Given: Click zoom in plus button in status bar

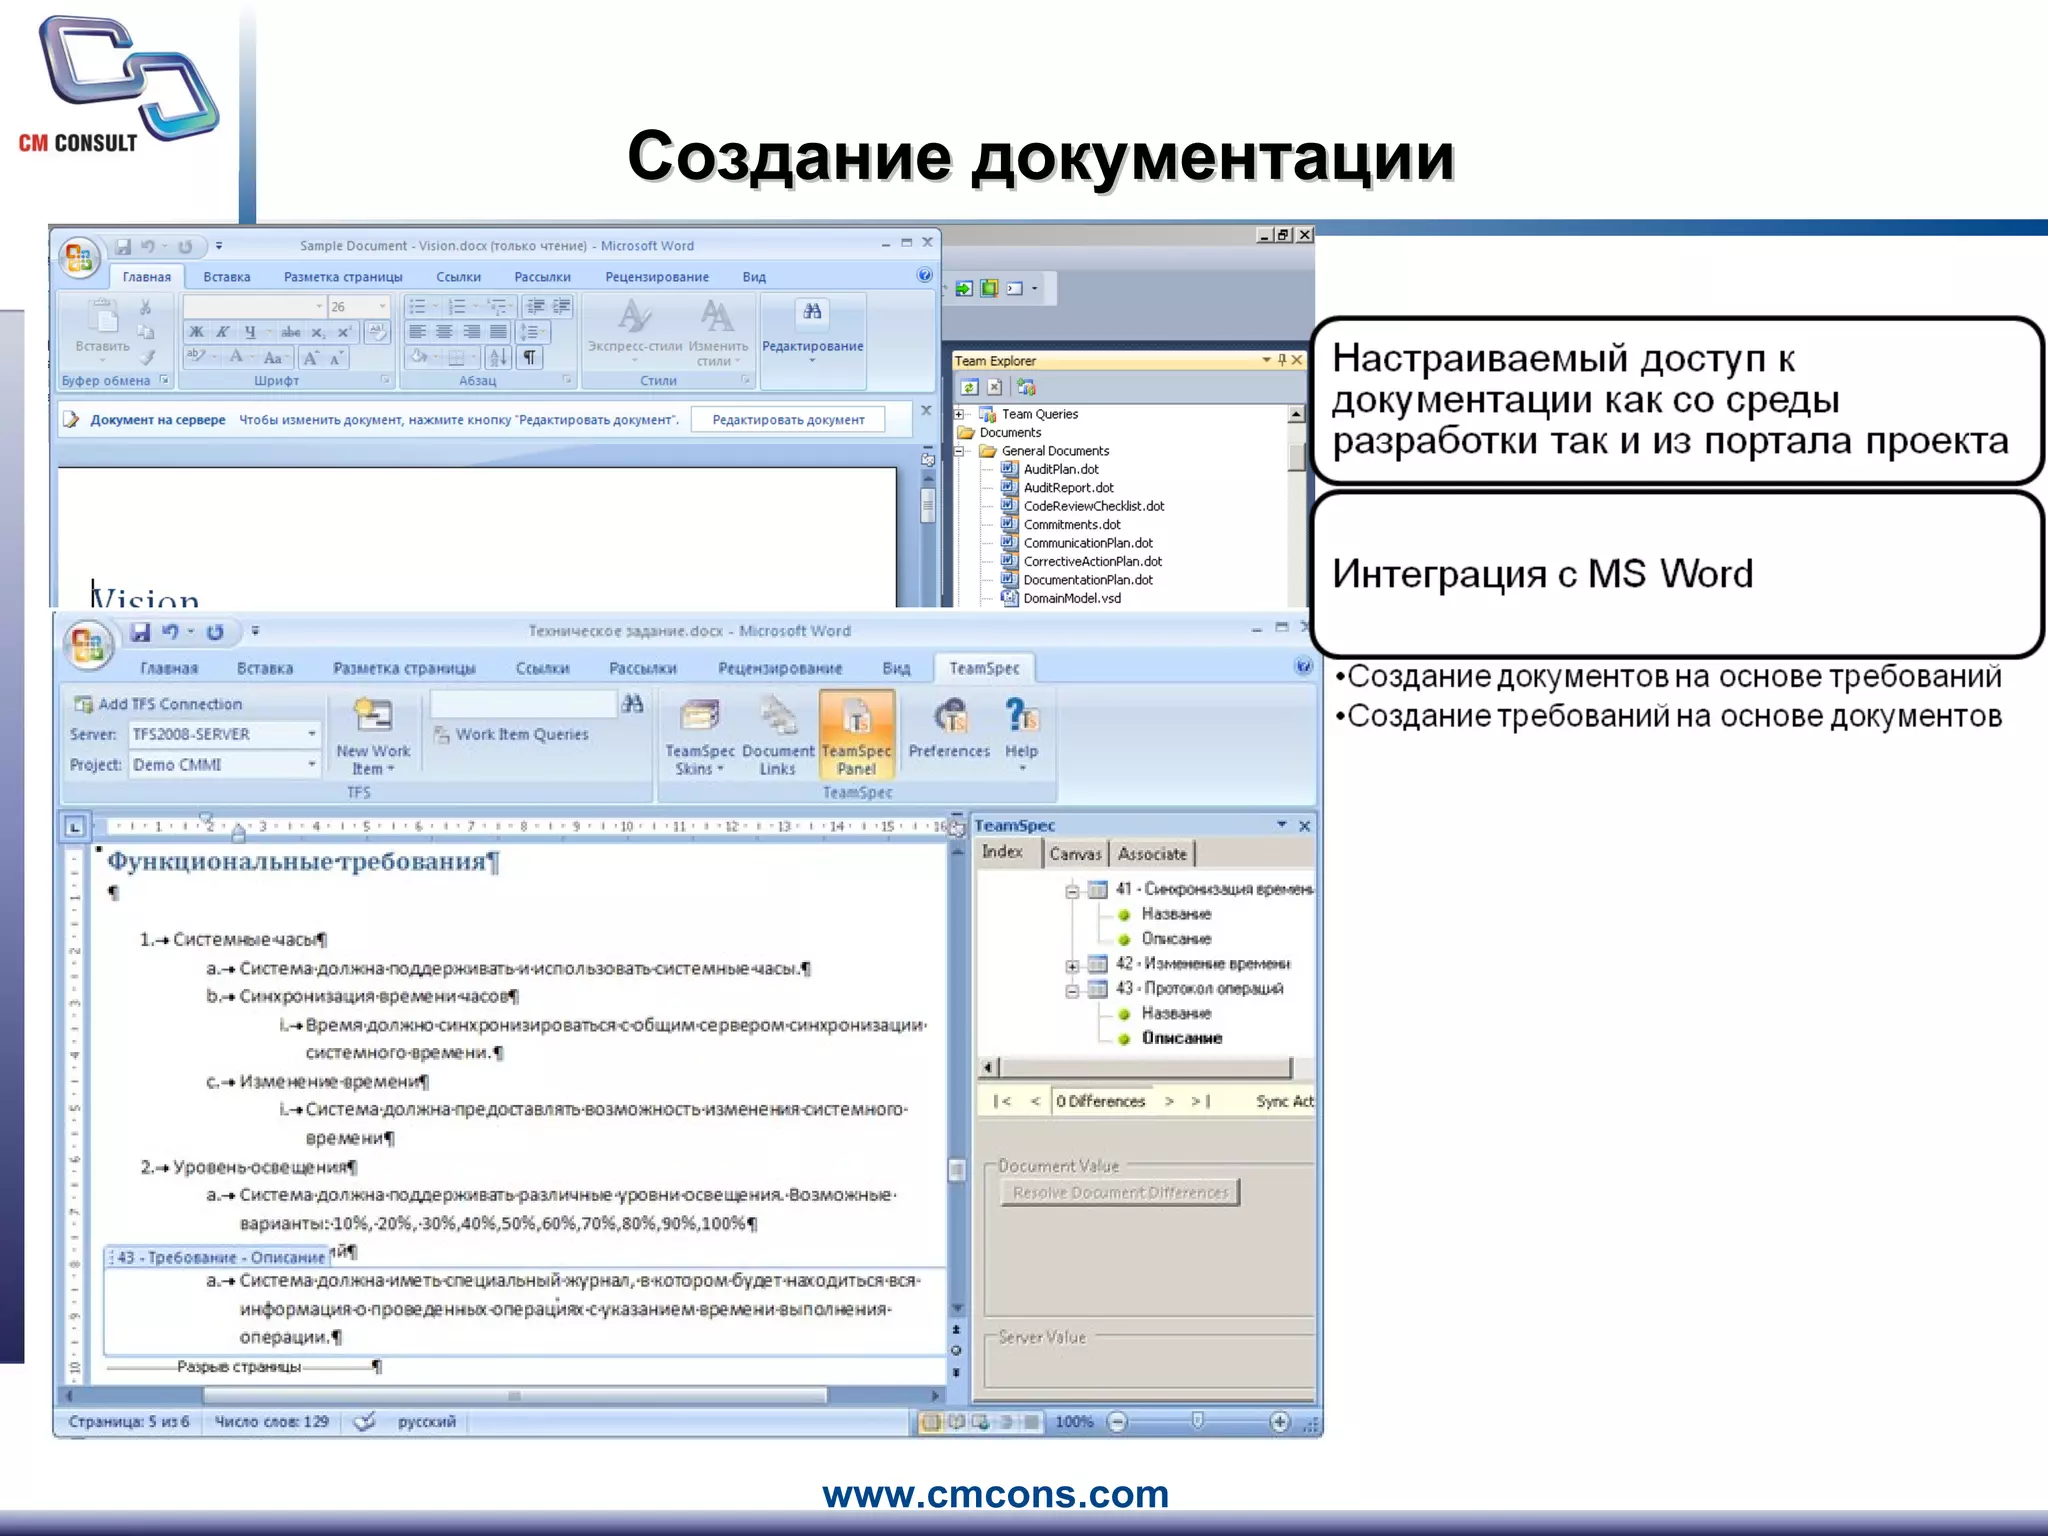Looking at the screenshot, I should (1279, 1422).
